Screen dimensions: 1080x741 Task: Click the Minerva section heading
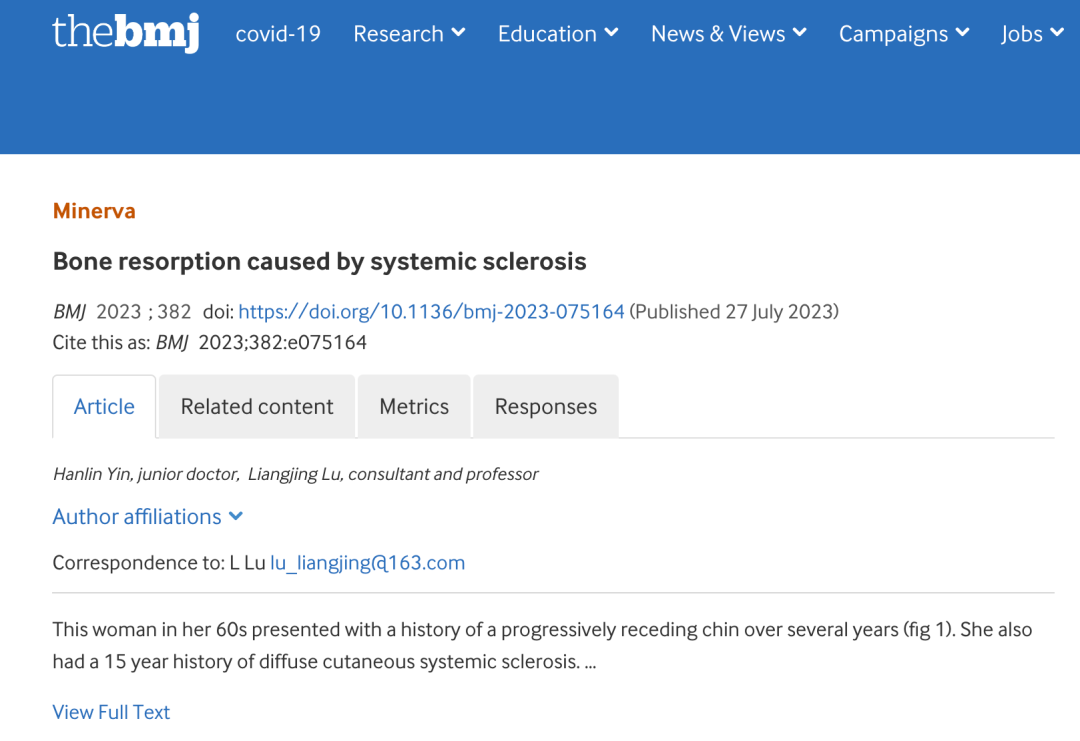[x=94, y=211]
